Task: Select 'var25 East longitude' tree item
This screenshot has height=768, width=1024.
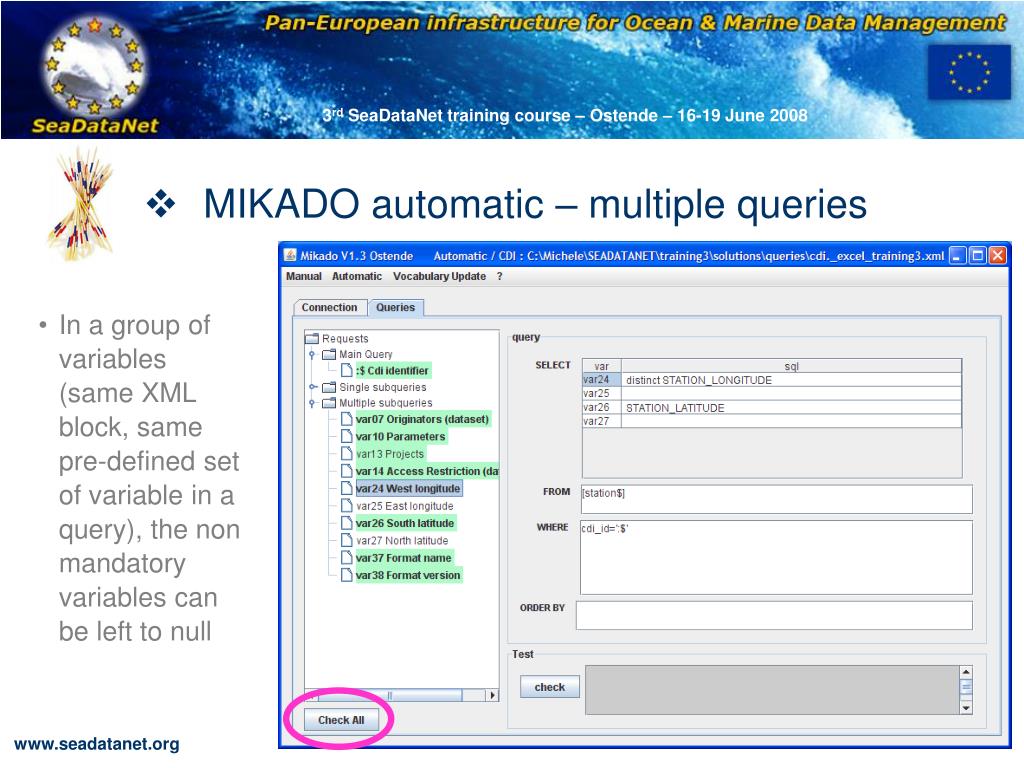Action: coord(405,506)
